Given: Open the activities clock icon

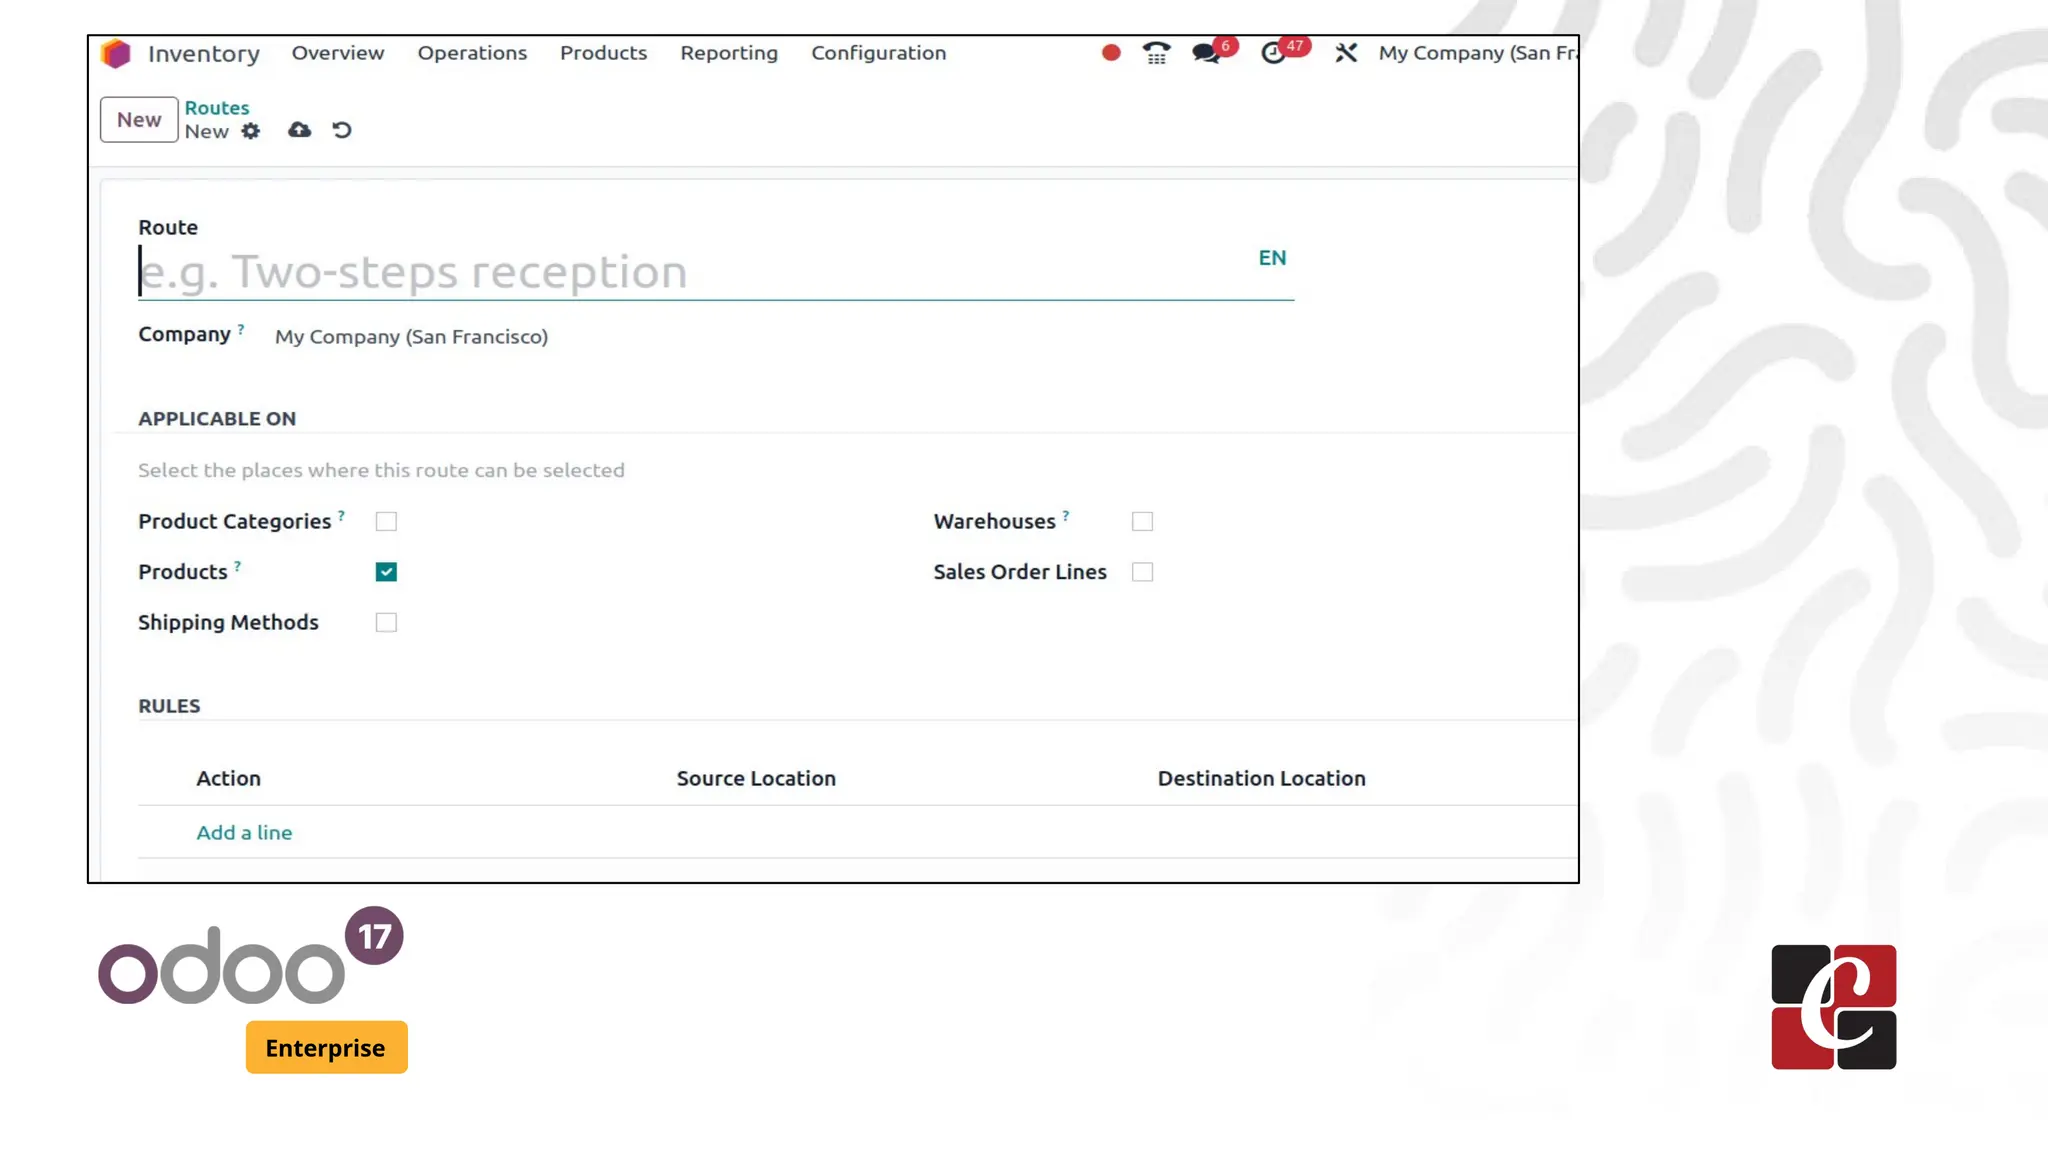Looking at the screenshot, I should click(x=1273, y=53).
